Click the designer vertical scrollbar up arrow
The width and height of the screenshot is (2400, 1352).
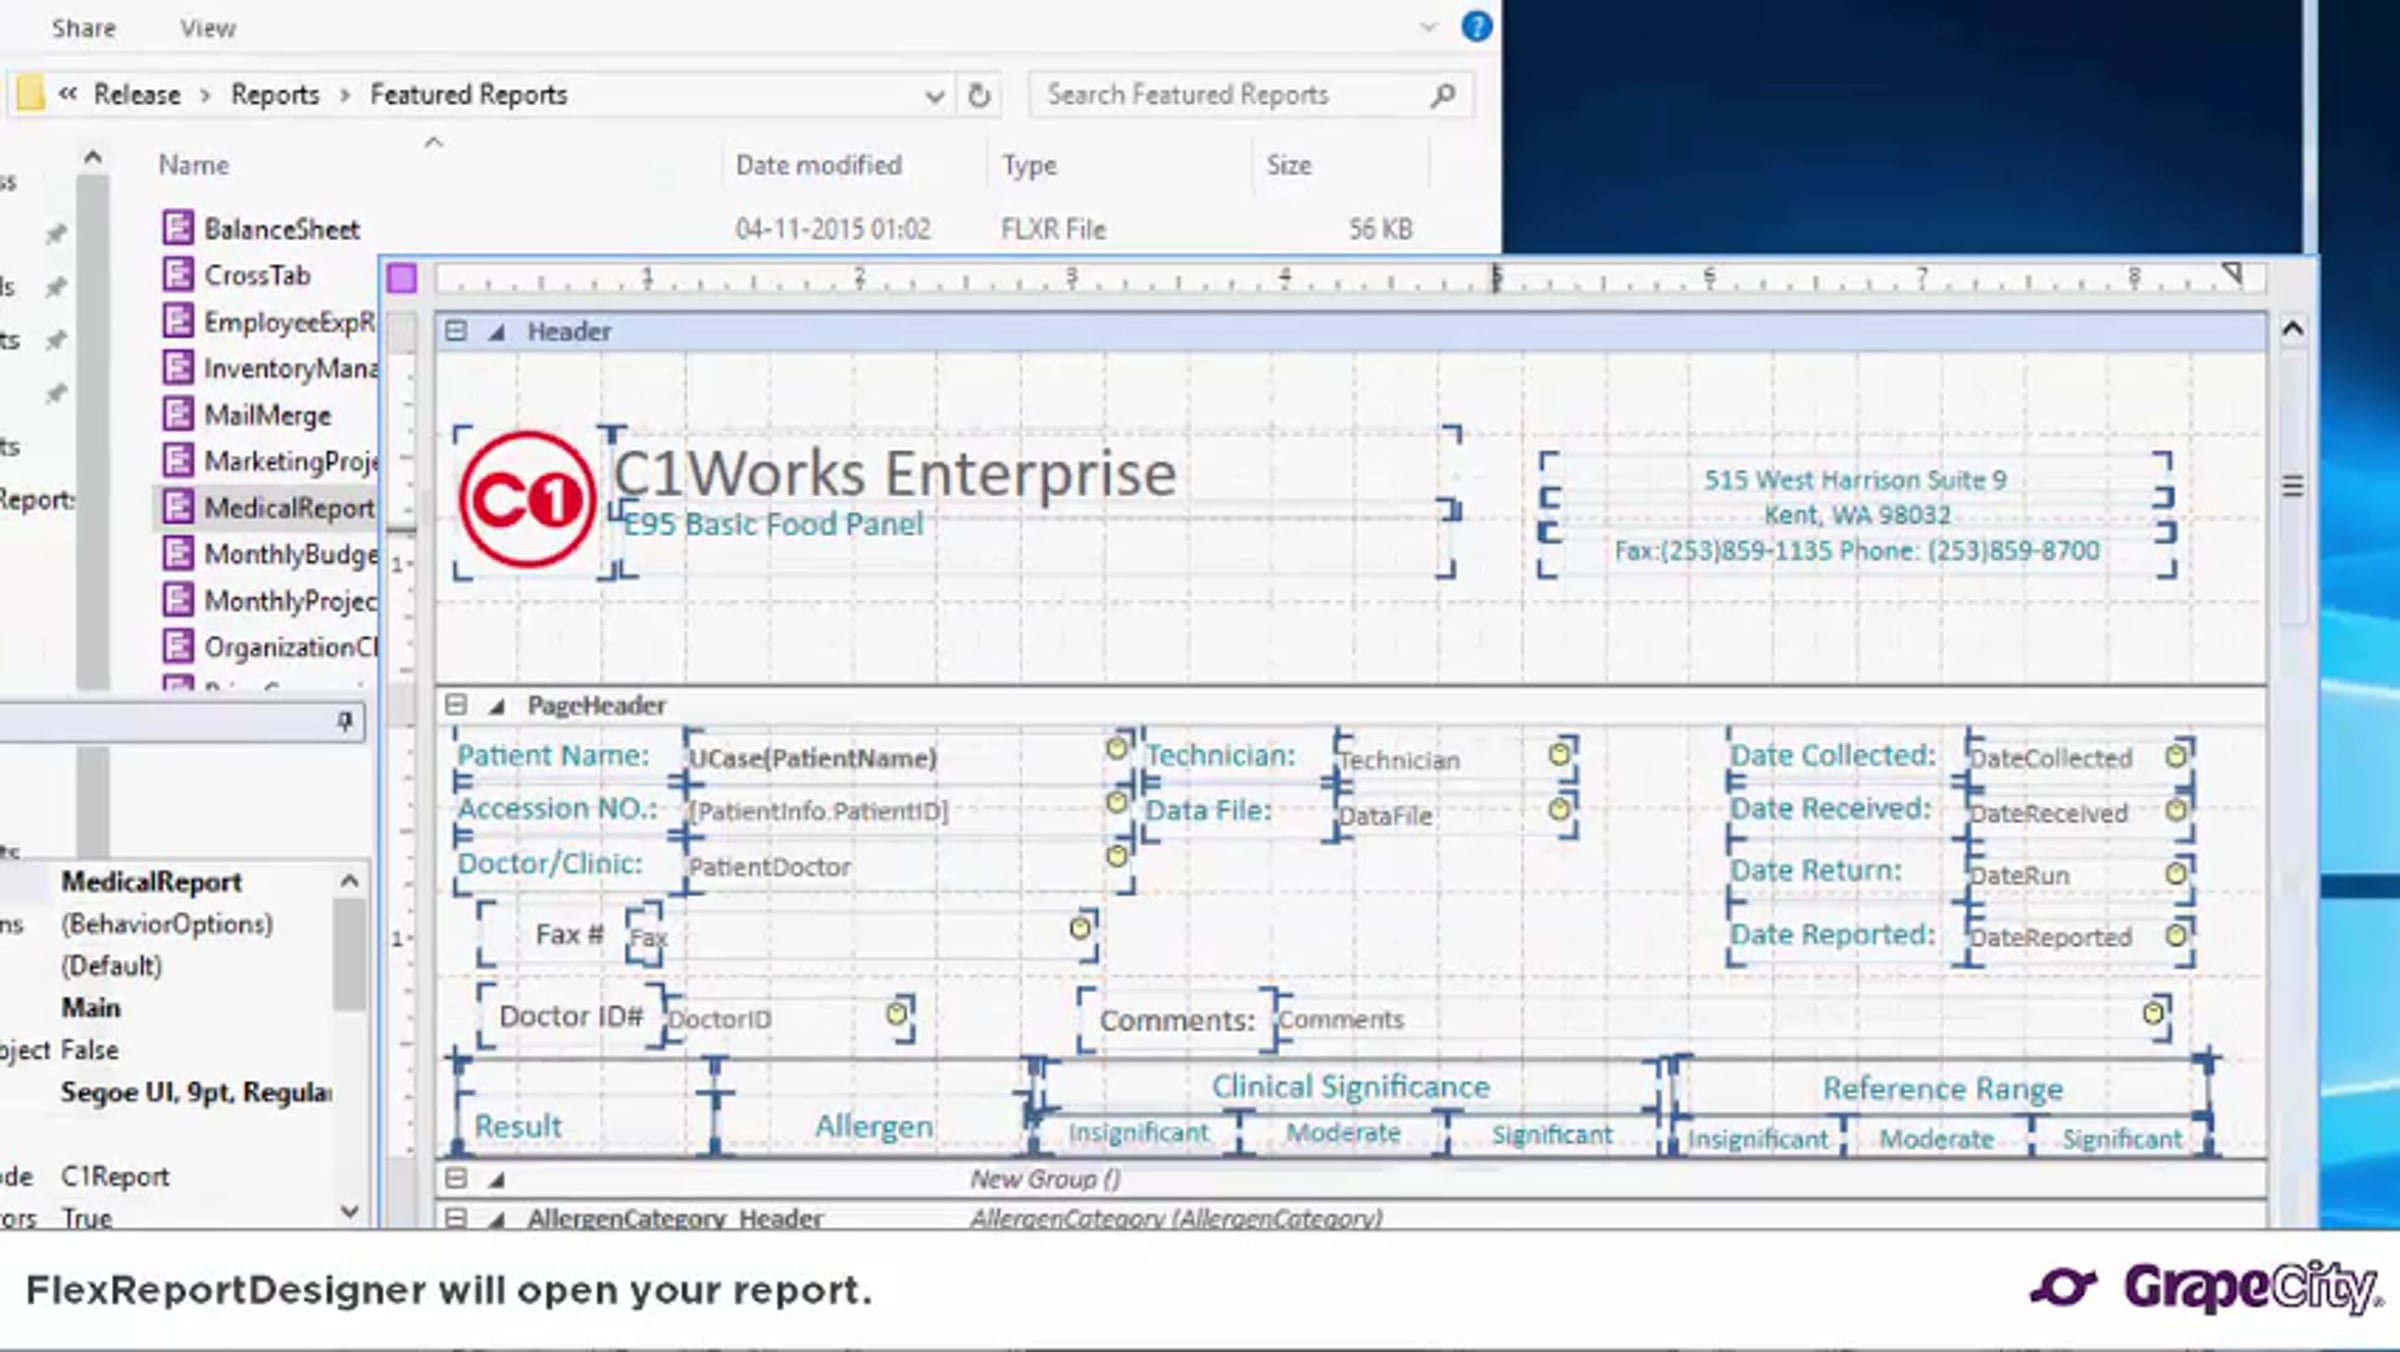point(2293,329)
